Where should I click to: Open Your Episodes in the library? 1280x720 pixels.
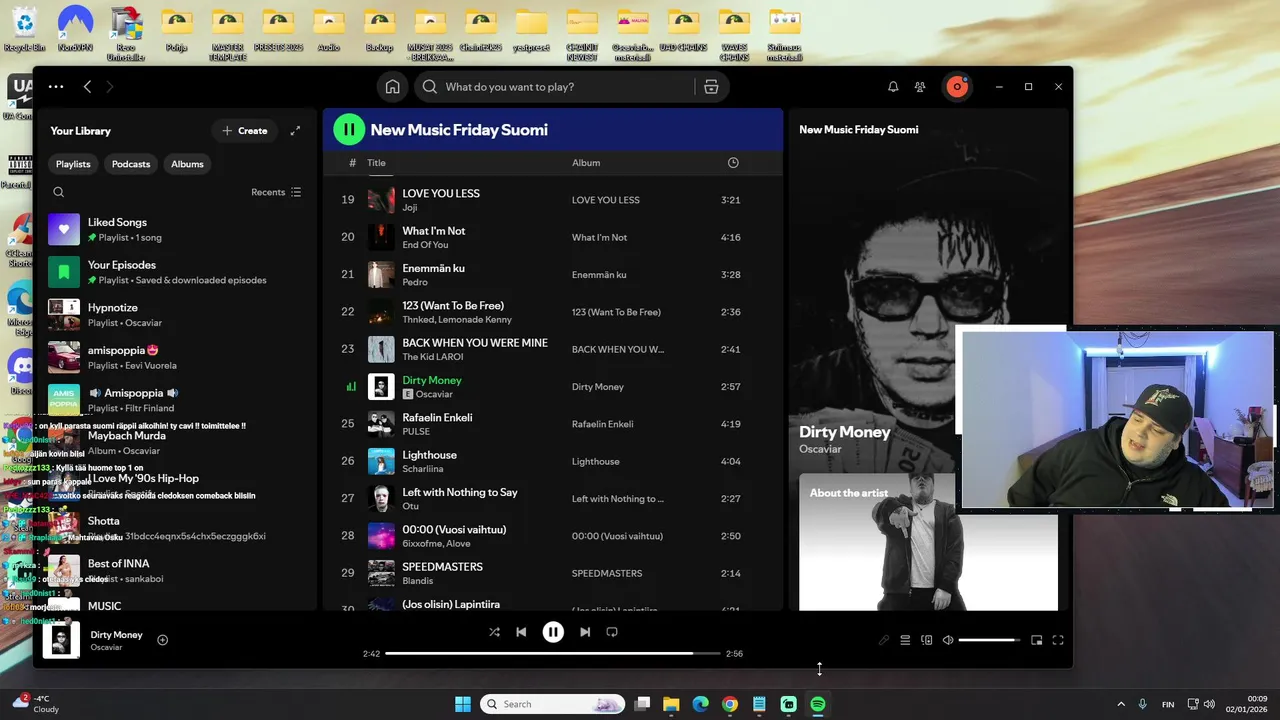176,272
